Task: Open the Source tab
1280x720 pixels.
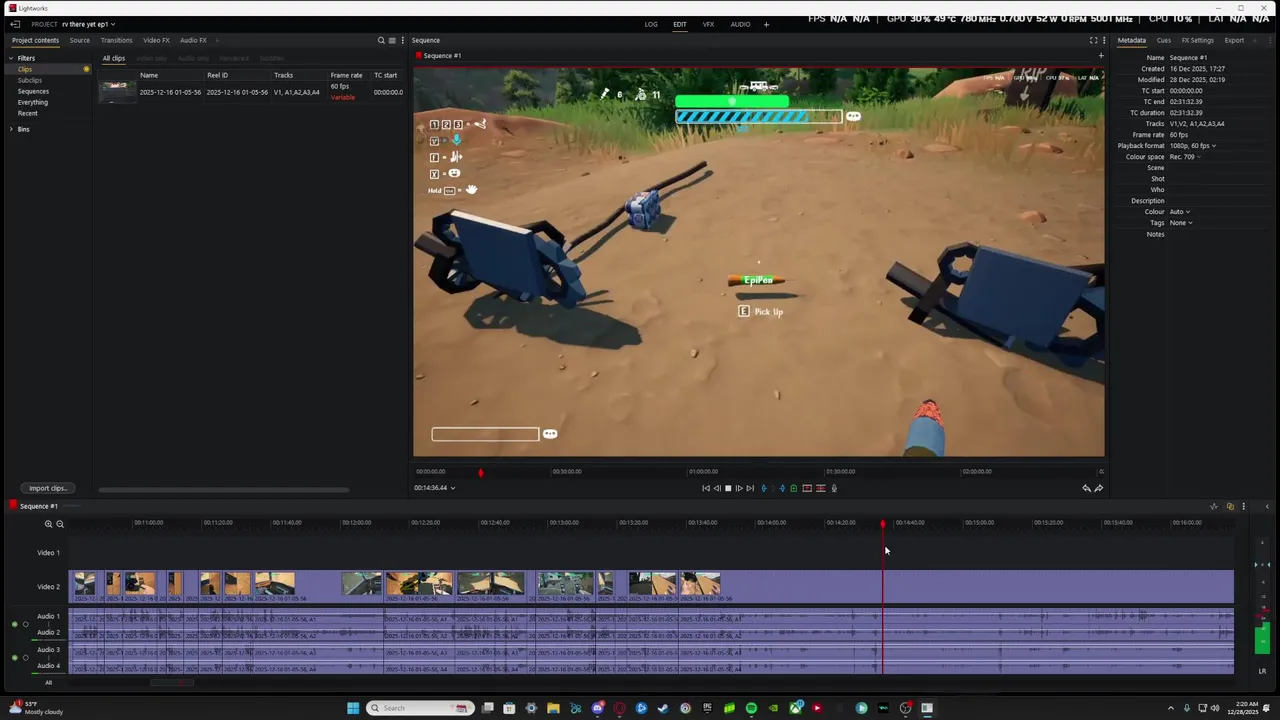Action: point(79,40)
